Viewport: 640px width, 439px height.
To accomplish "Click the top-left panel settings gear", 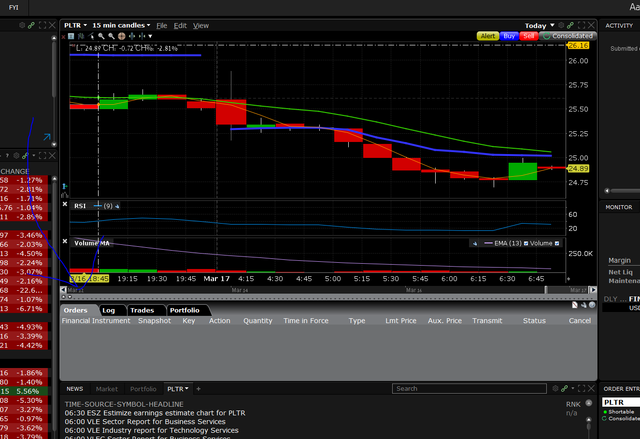I will pyautogui.click(x=22, y=25).
